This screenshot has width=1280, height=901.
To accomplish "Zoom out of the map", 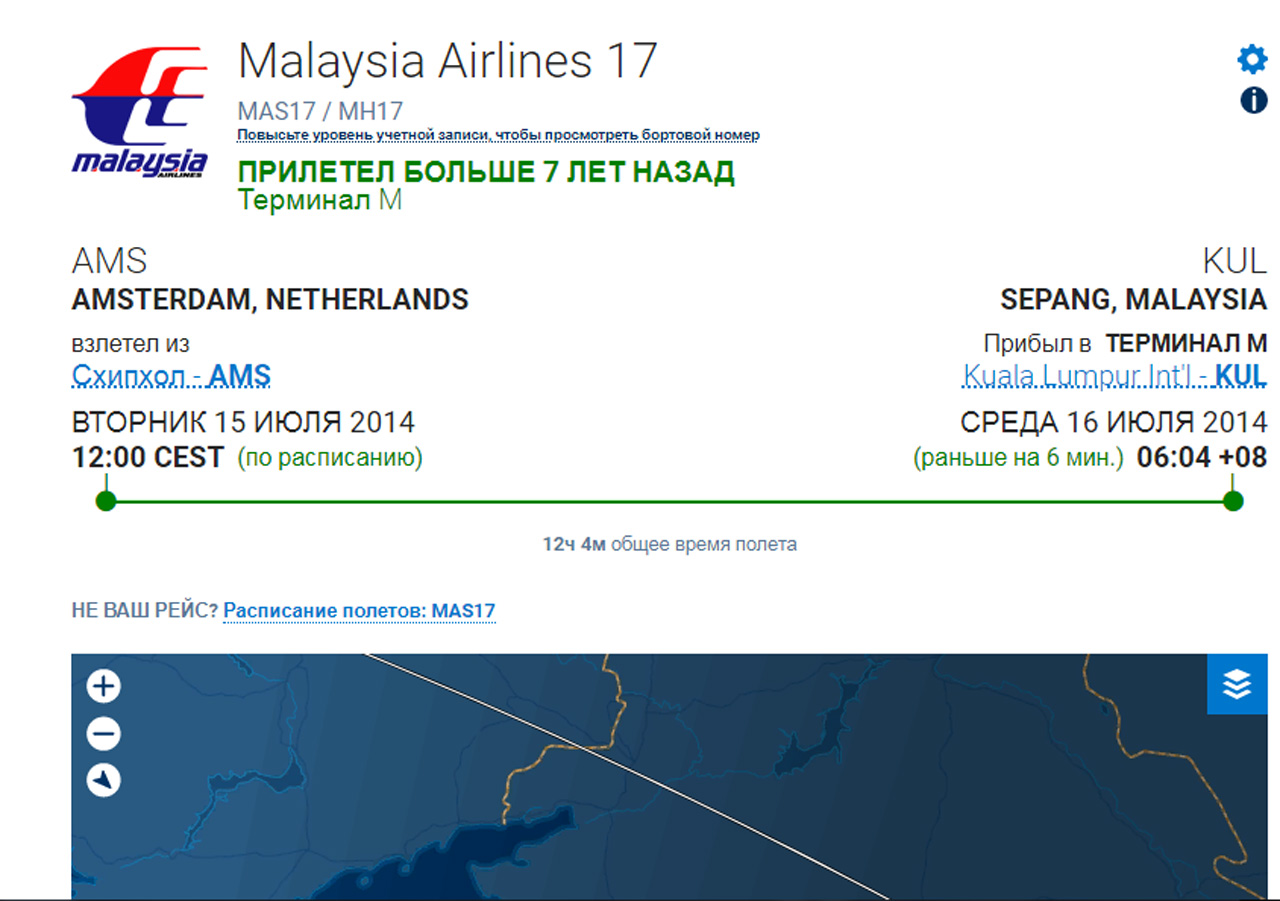I will click(x=104, y=734).
